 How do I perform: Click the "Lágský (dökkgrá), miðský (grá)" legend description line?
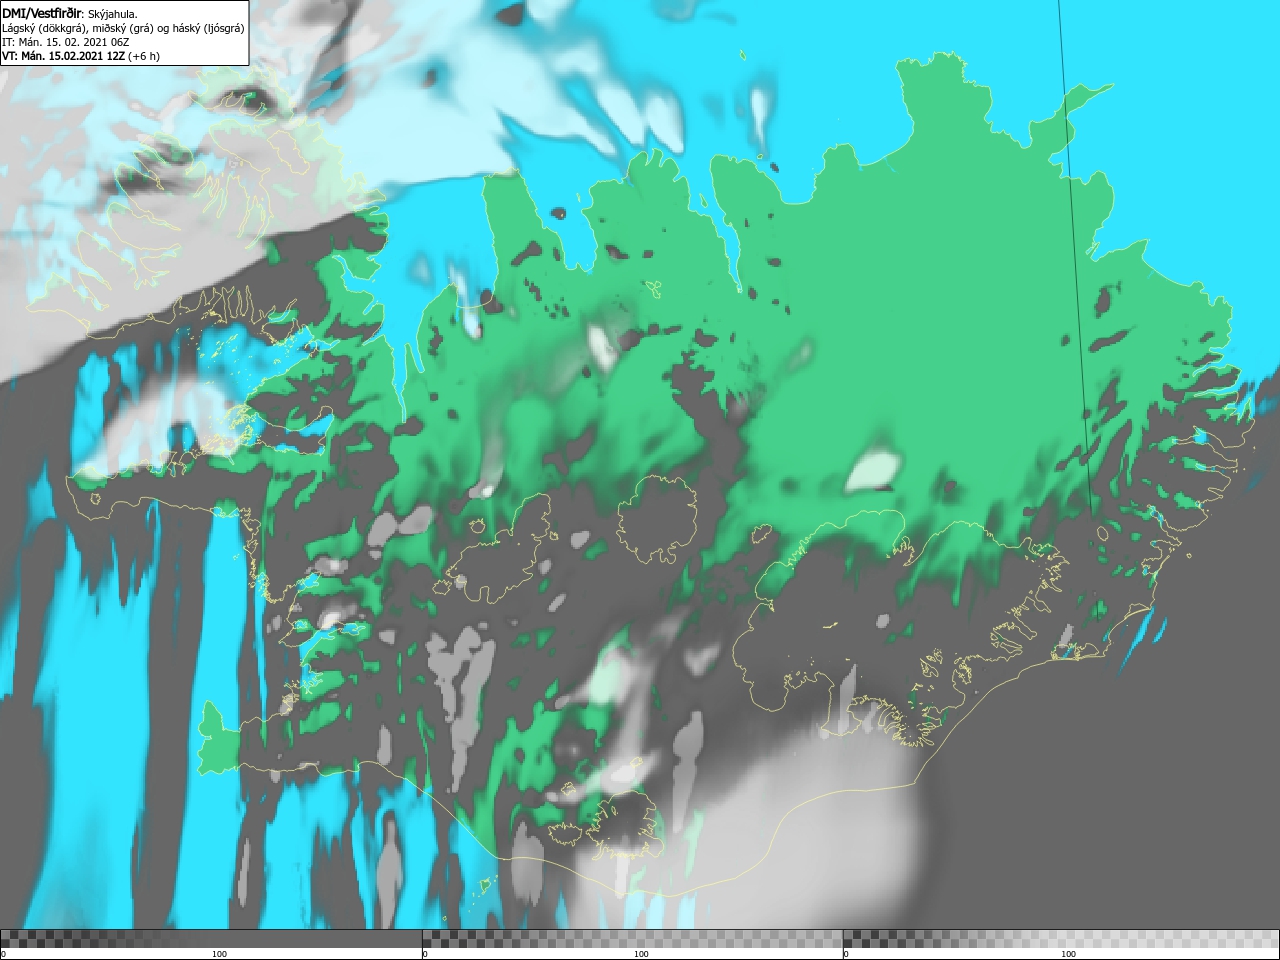(123, 28)
